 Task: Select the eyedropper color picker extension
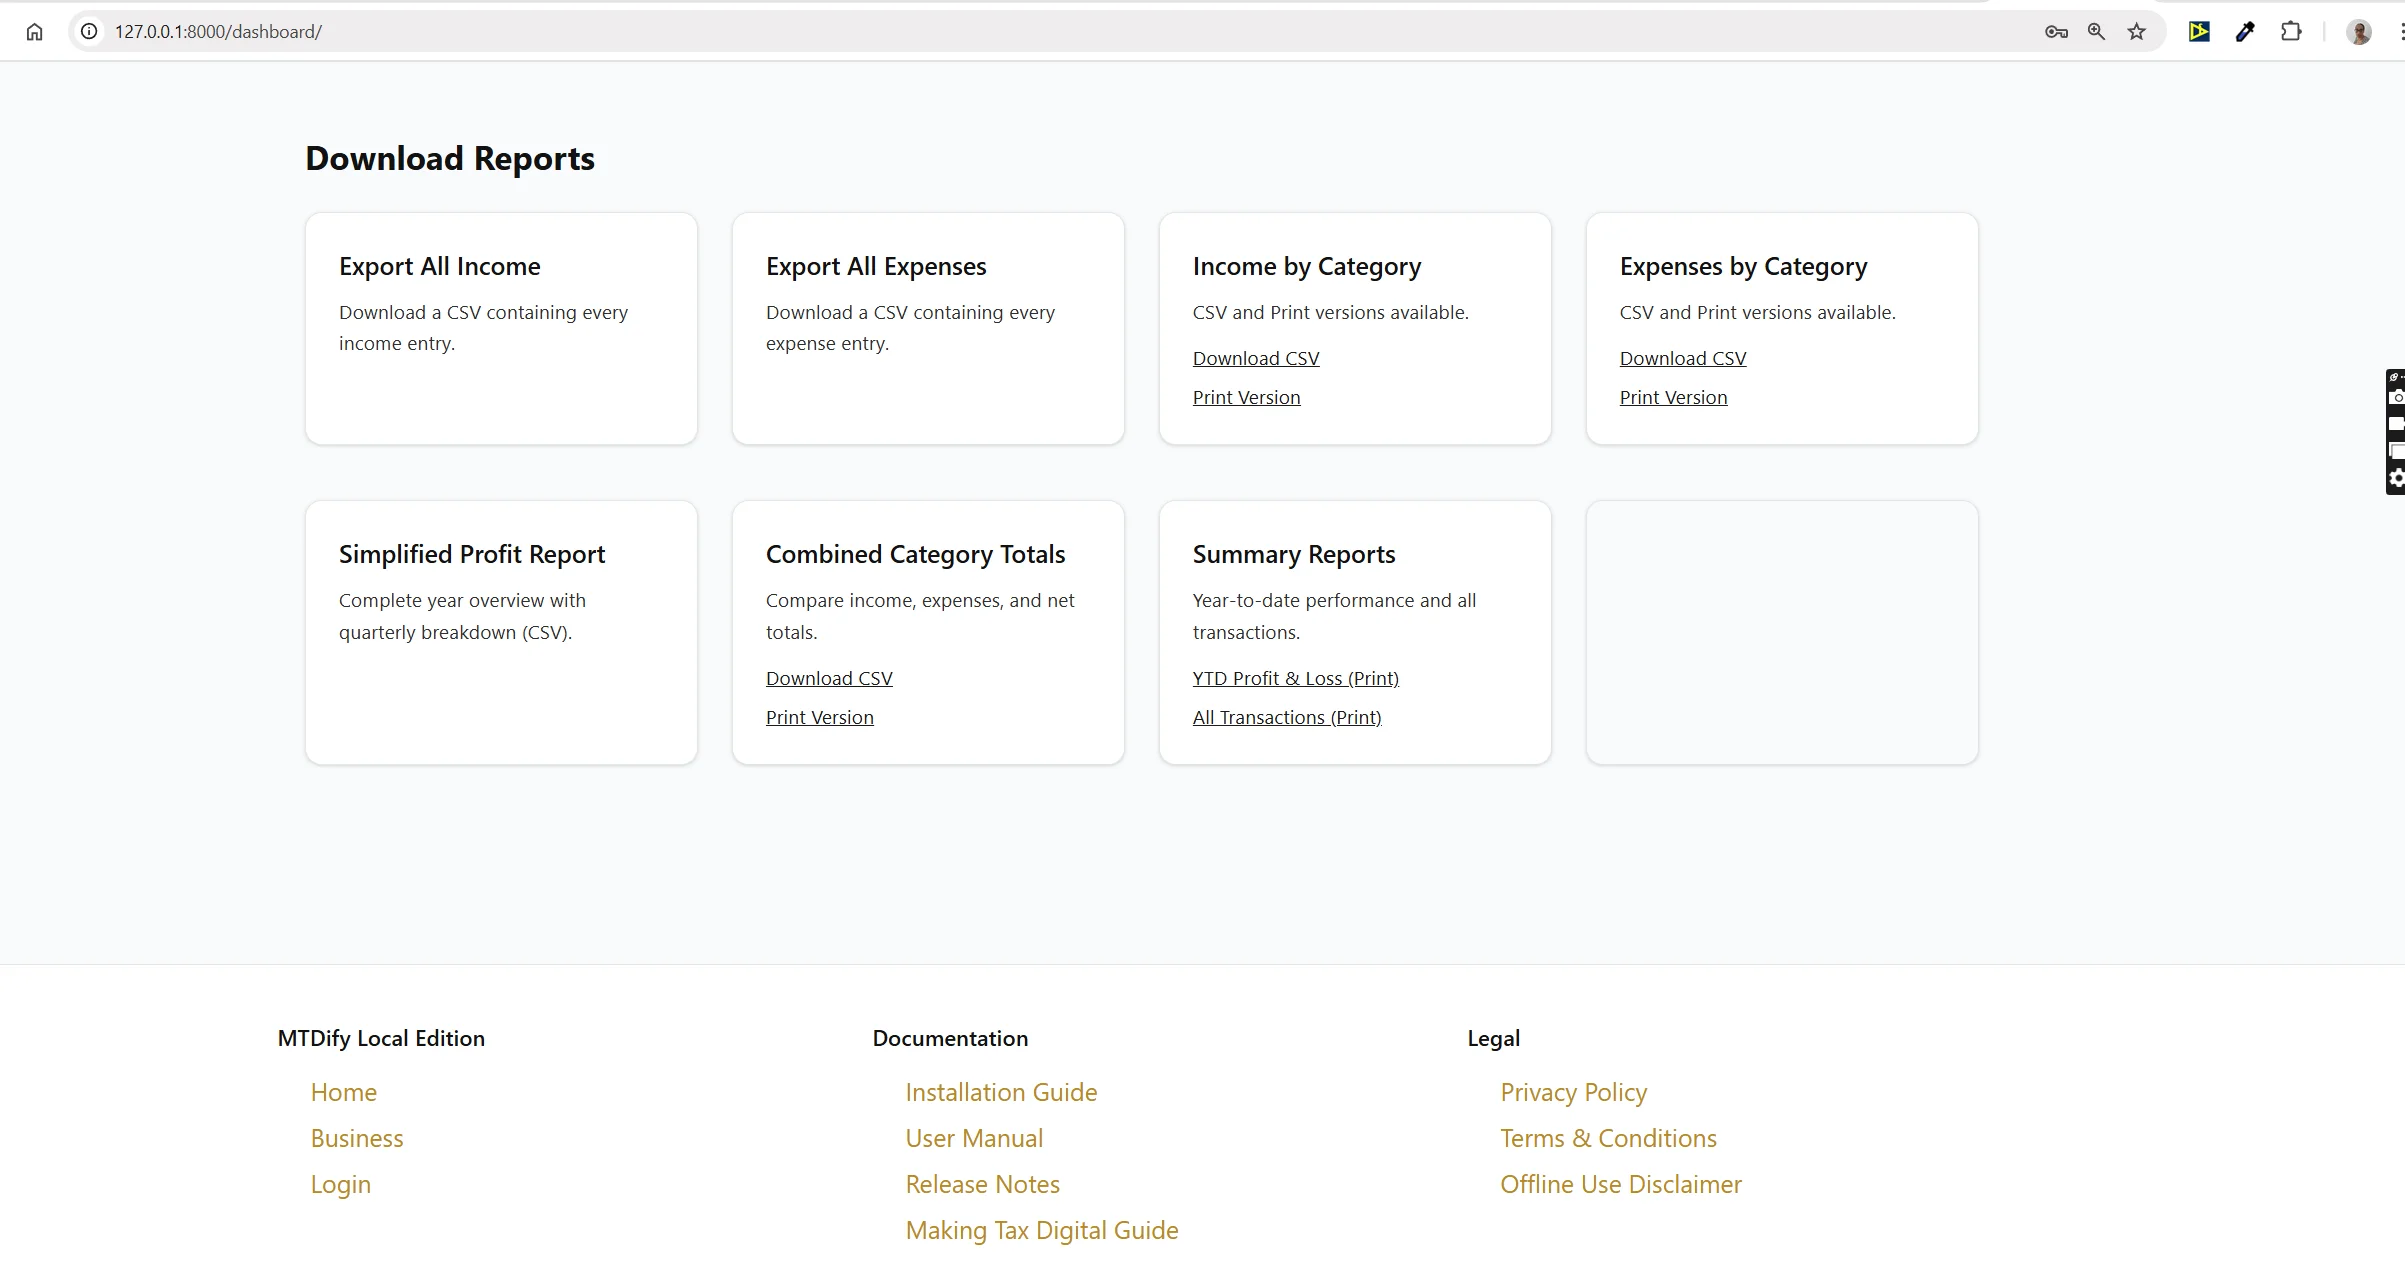[2245, 31]
